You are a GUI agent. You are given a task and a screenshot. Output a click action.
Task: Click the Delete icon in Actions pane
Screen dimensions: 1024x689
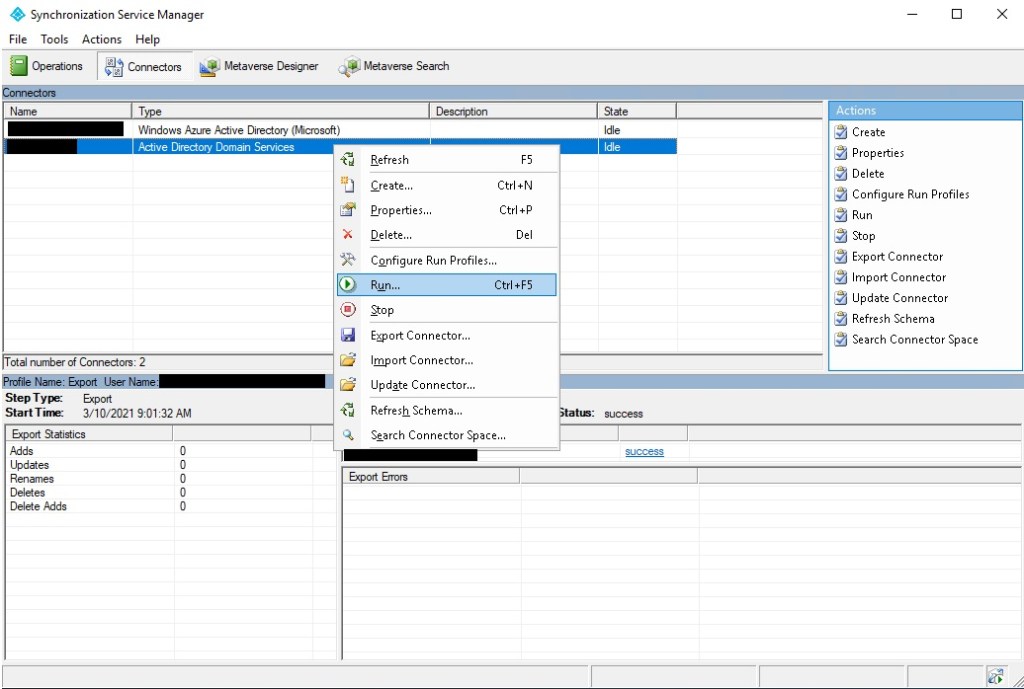841,174
